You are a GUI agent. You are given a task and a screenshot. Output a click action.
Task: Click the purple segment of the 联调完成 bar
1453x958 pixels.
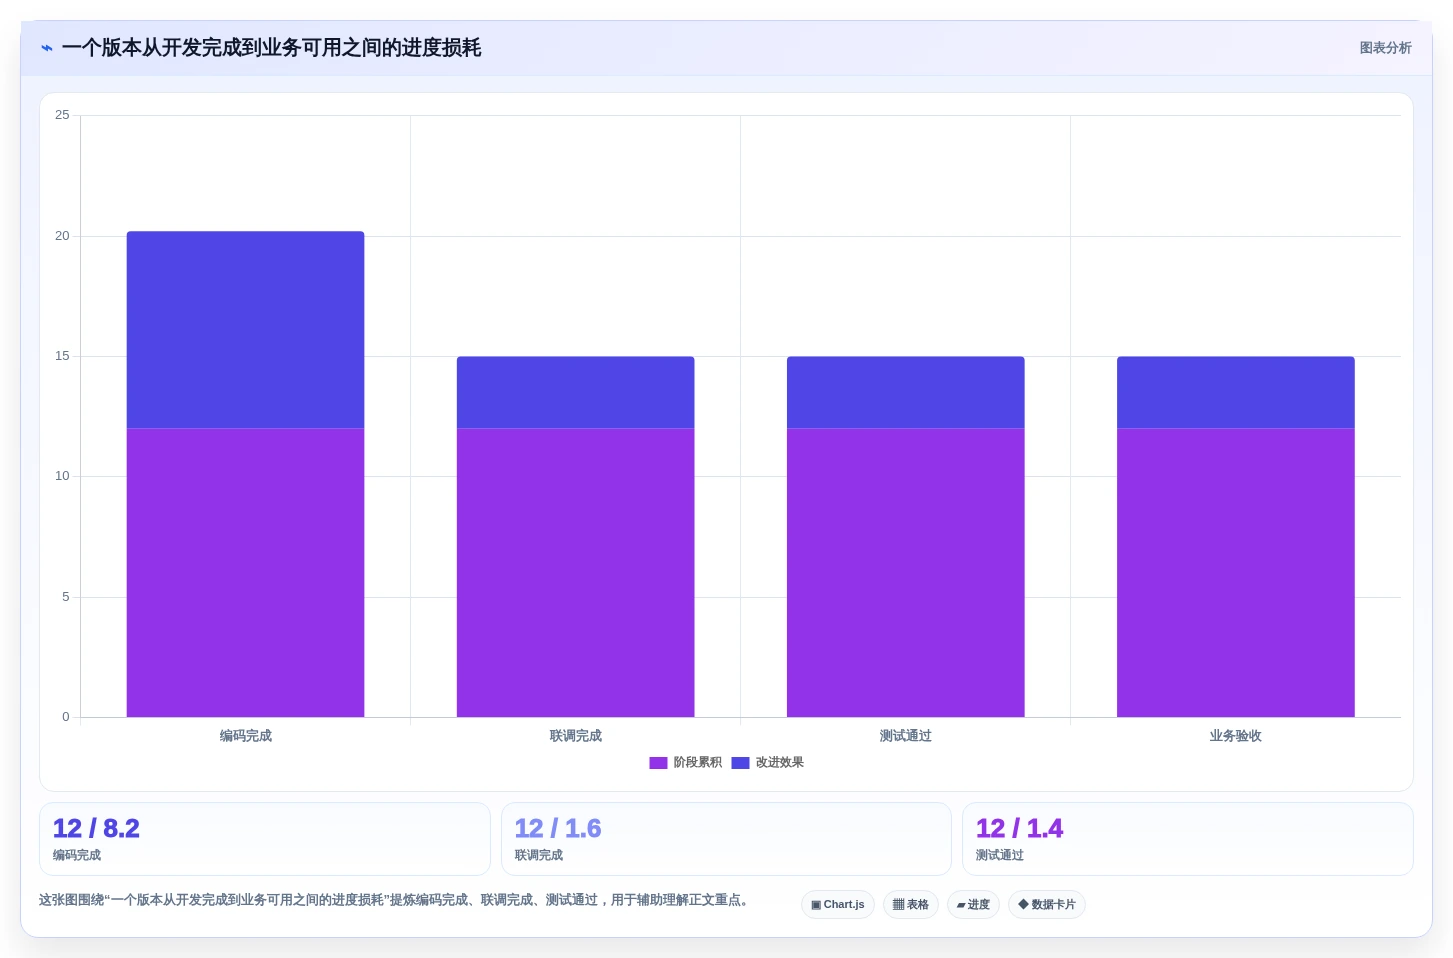click(576, 573)
